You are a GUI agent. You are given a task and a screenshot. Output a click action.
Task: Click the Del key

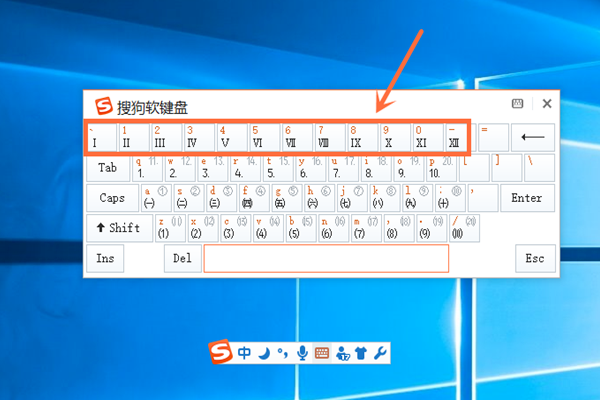183,258
